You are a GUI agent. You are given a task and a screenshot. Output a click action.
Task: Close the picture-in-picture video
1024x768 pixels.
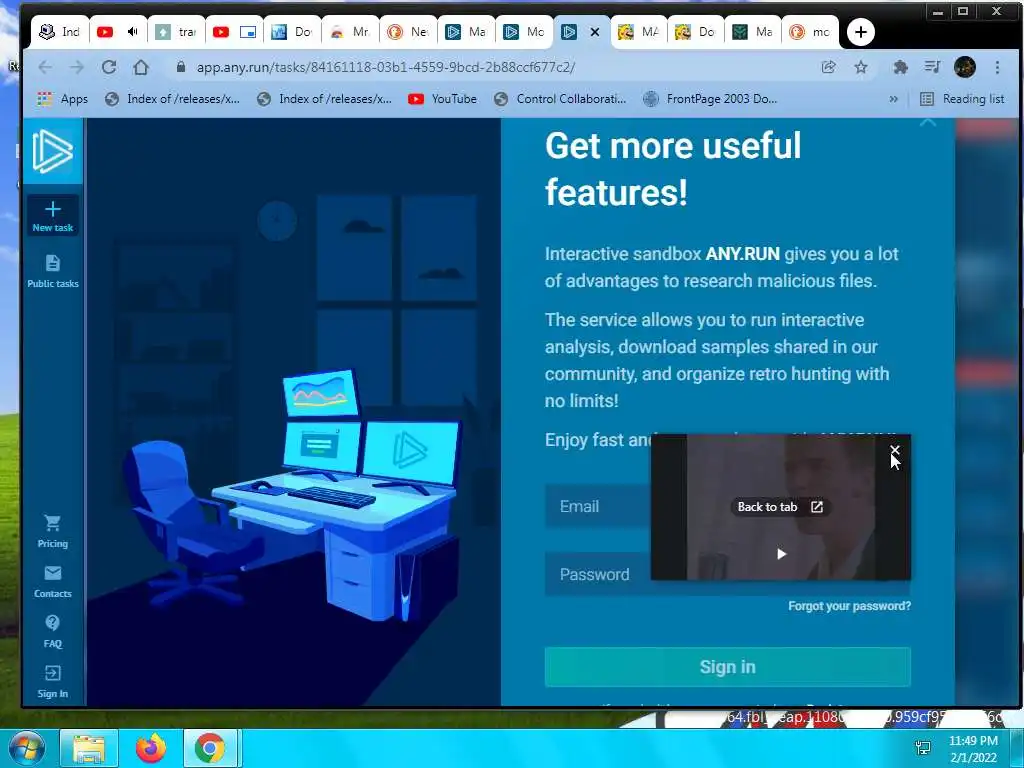[x=895, y=450]
